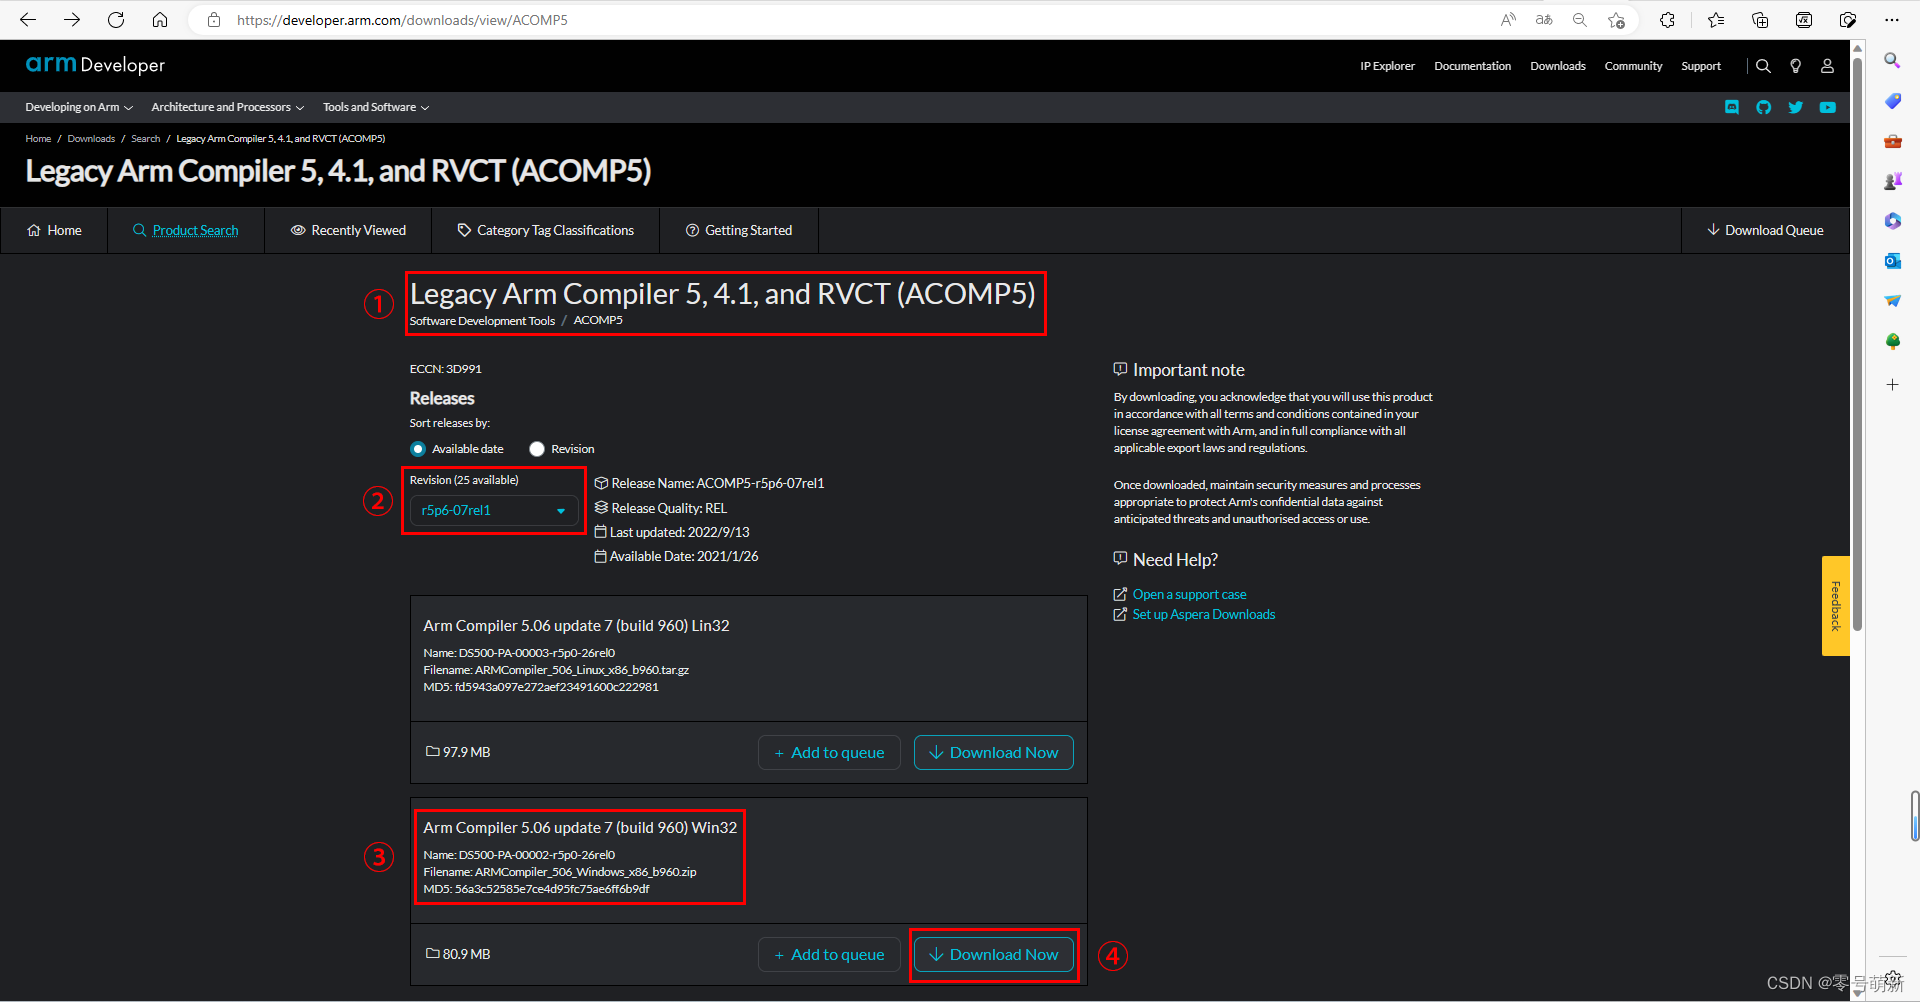View site info via the lock icon
This screenshot has height=1002, width=1920.
[x=214, y=20]
